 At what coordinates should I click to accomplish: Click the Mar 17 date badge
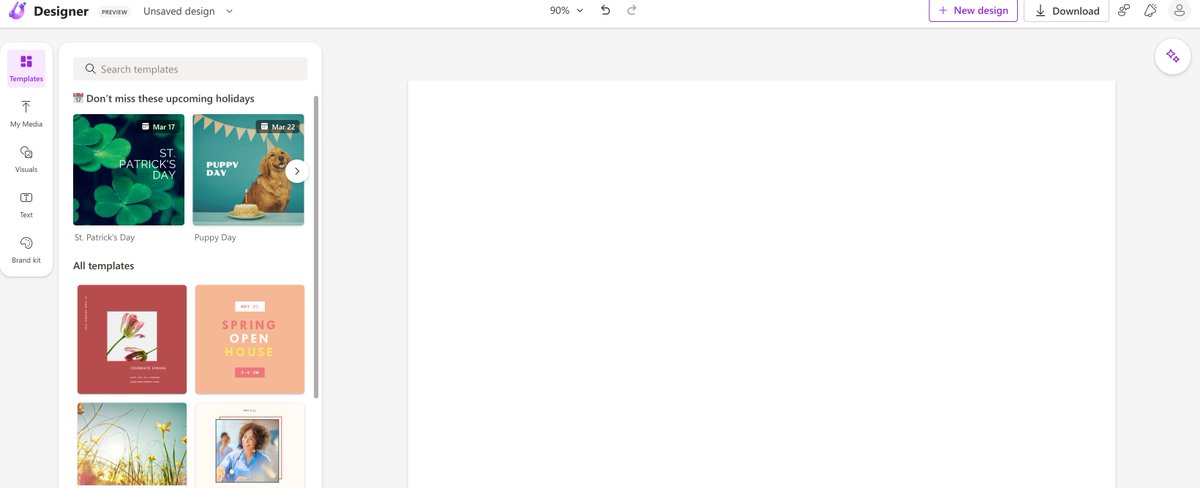(158, 127)
